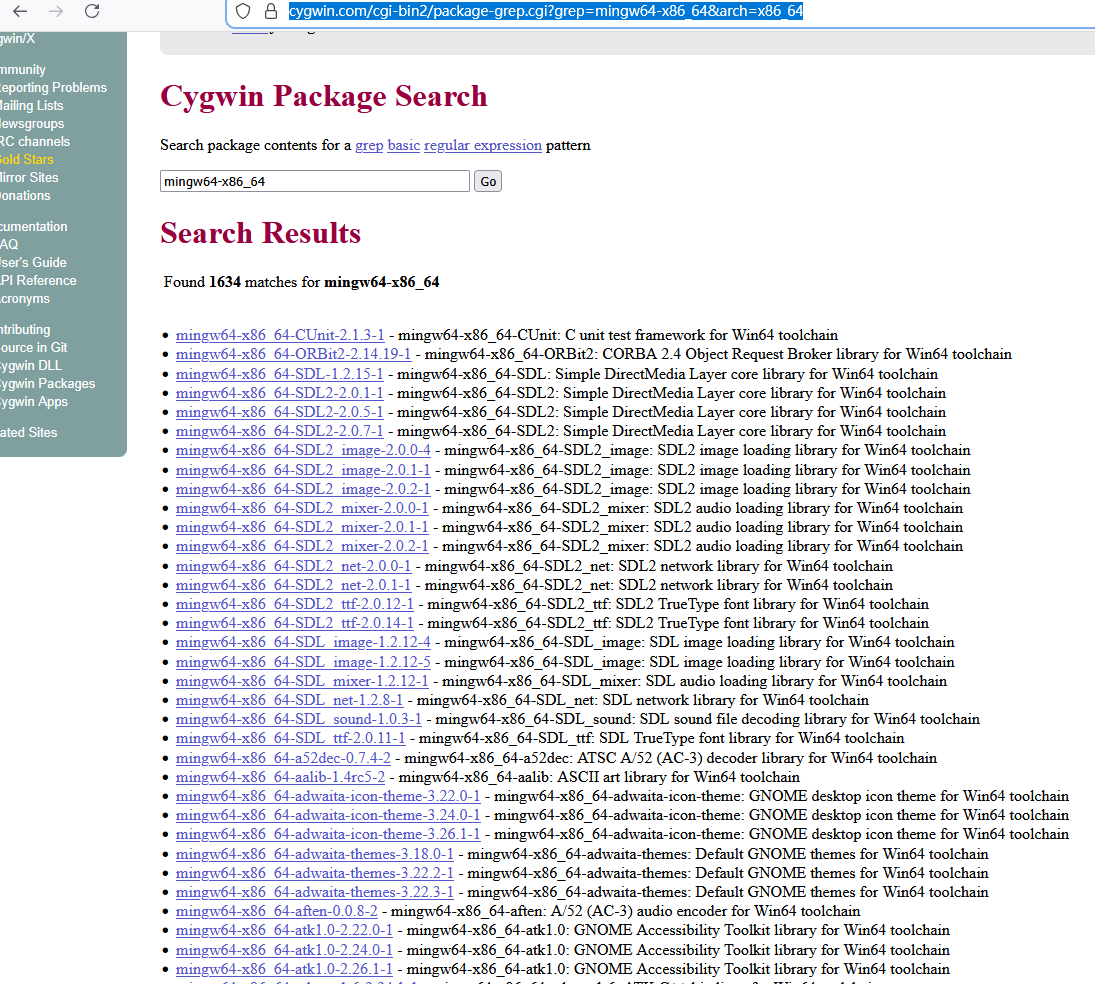This screenshot has height=984, width=1095.
Task: Open Acronyms in sidebar
Action: [25, 298]
